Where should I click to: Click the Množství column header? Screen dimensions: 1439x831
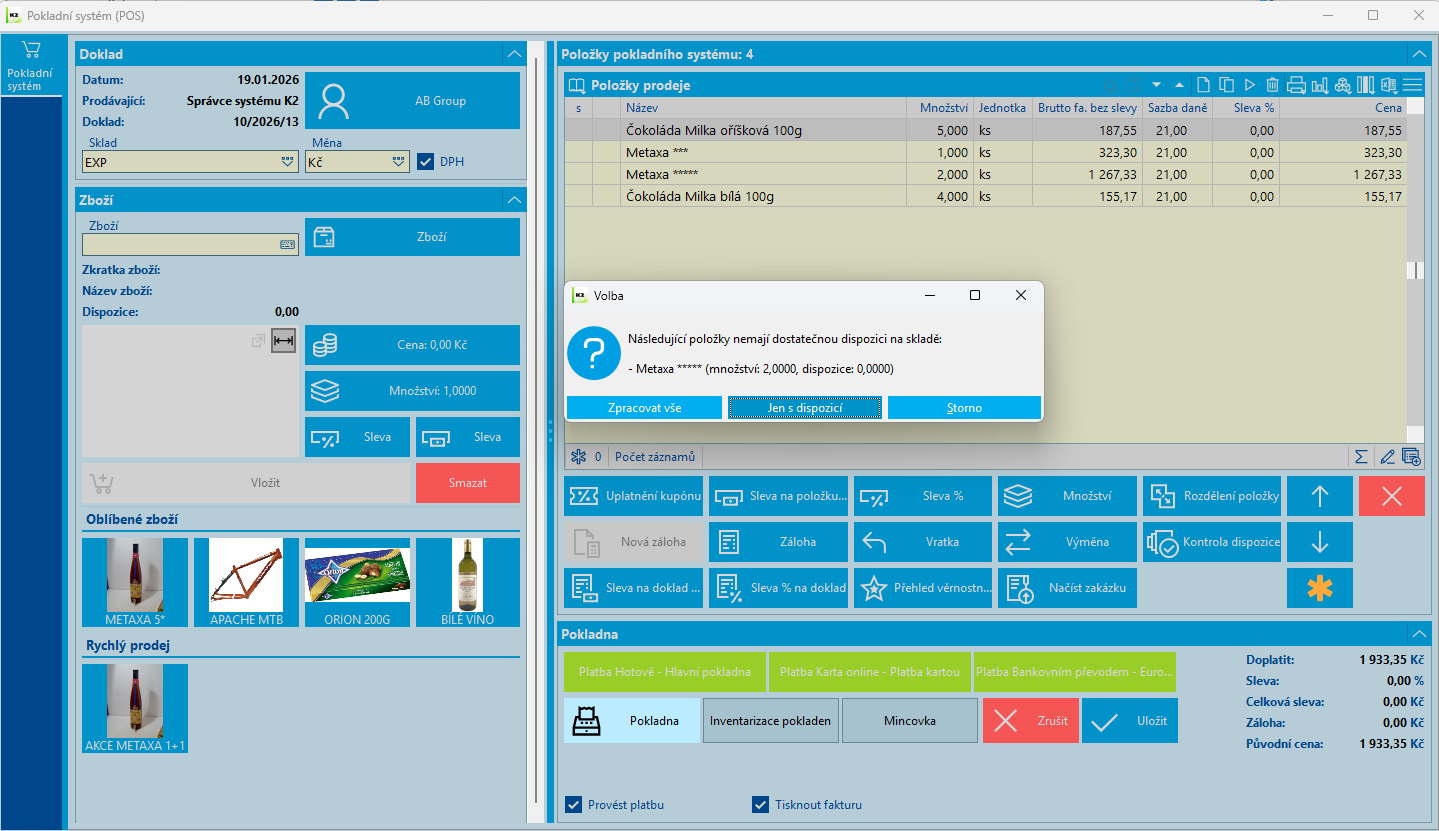pos(939,108)
